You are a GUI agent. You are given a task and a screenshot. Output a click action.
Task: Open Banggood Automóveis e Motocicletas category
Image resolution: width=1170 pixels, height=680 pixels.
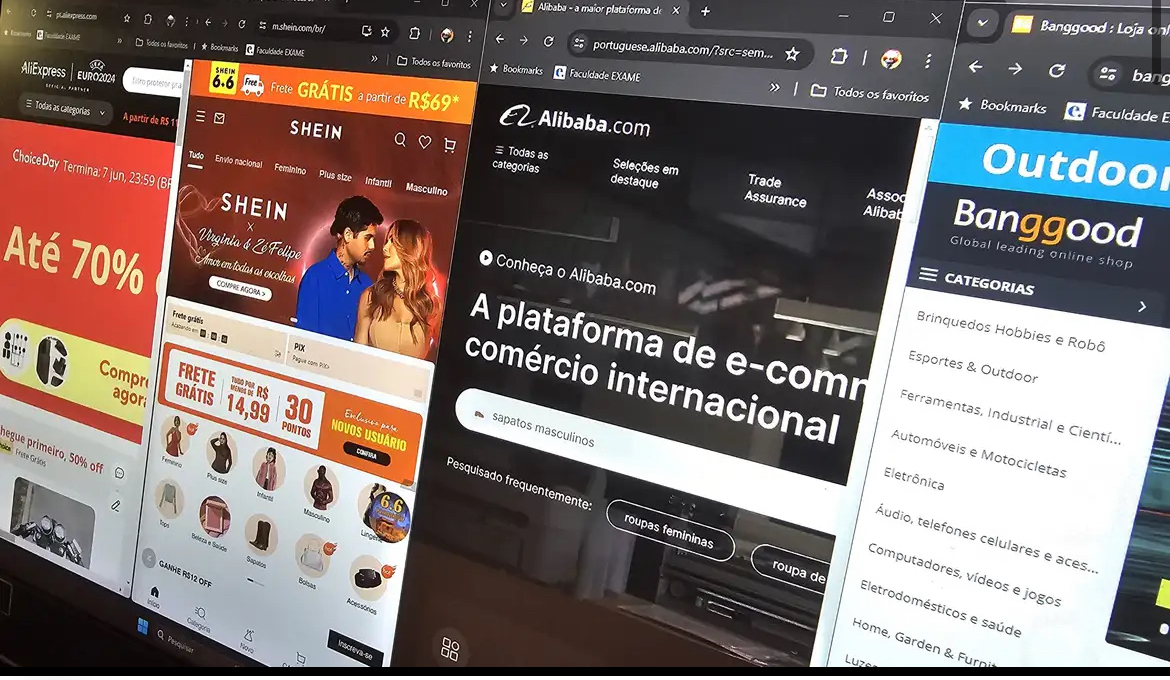[978, 453]
